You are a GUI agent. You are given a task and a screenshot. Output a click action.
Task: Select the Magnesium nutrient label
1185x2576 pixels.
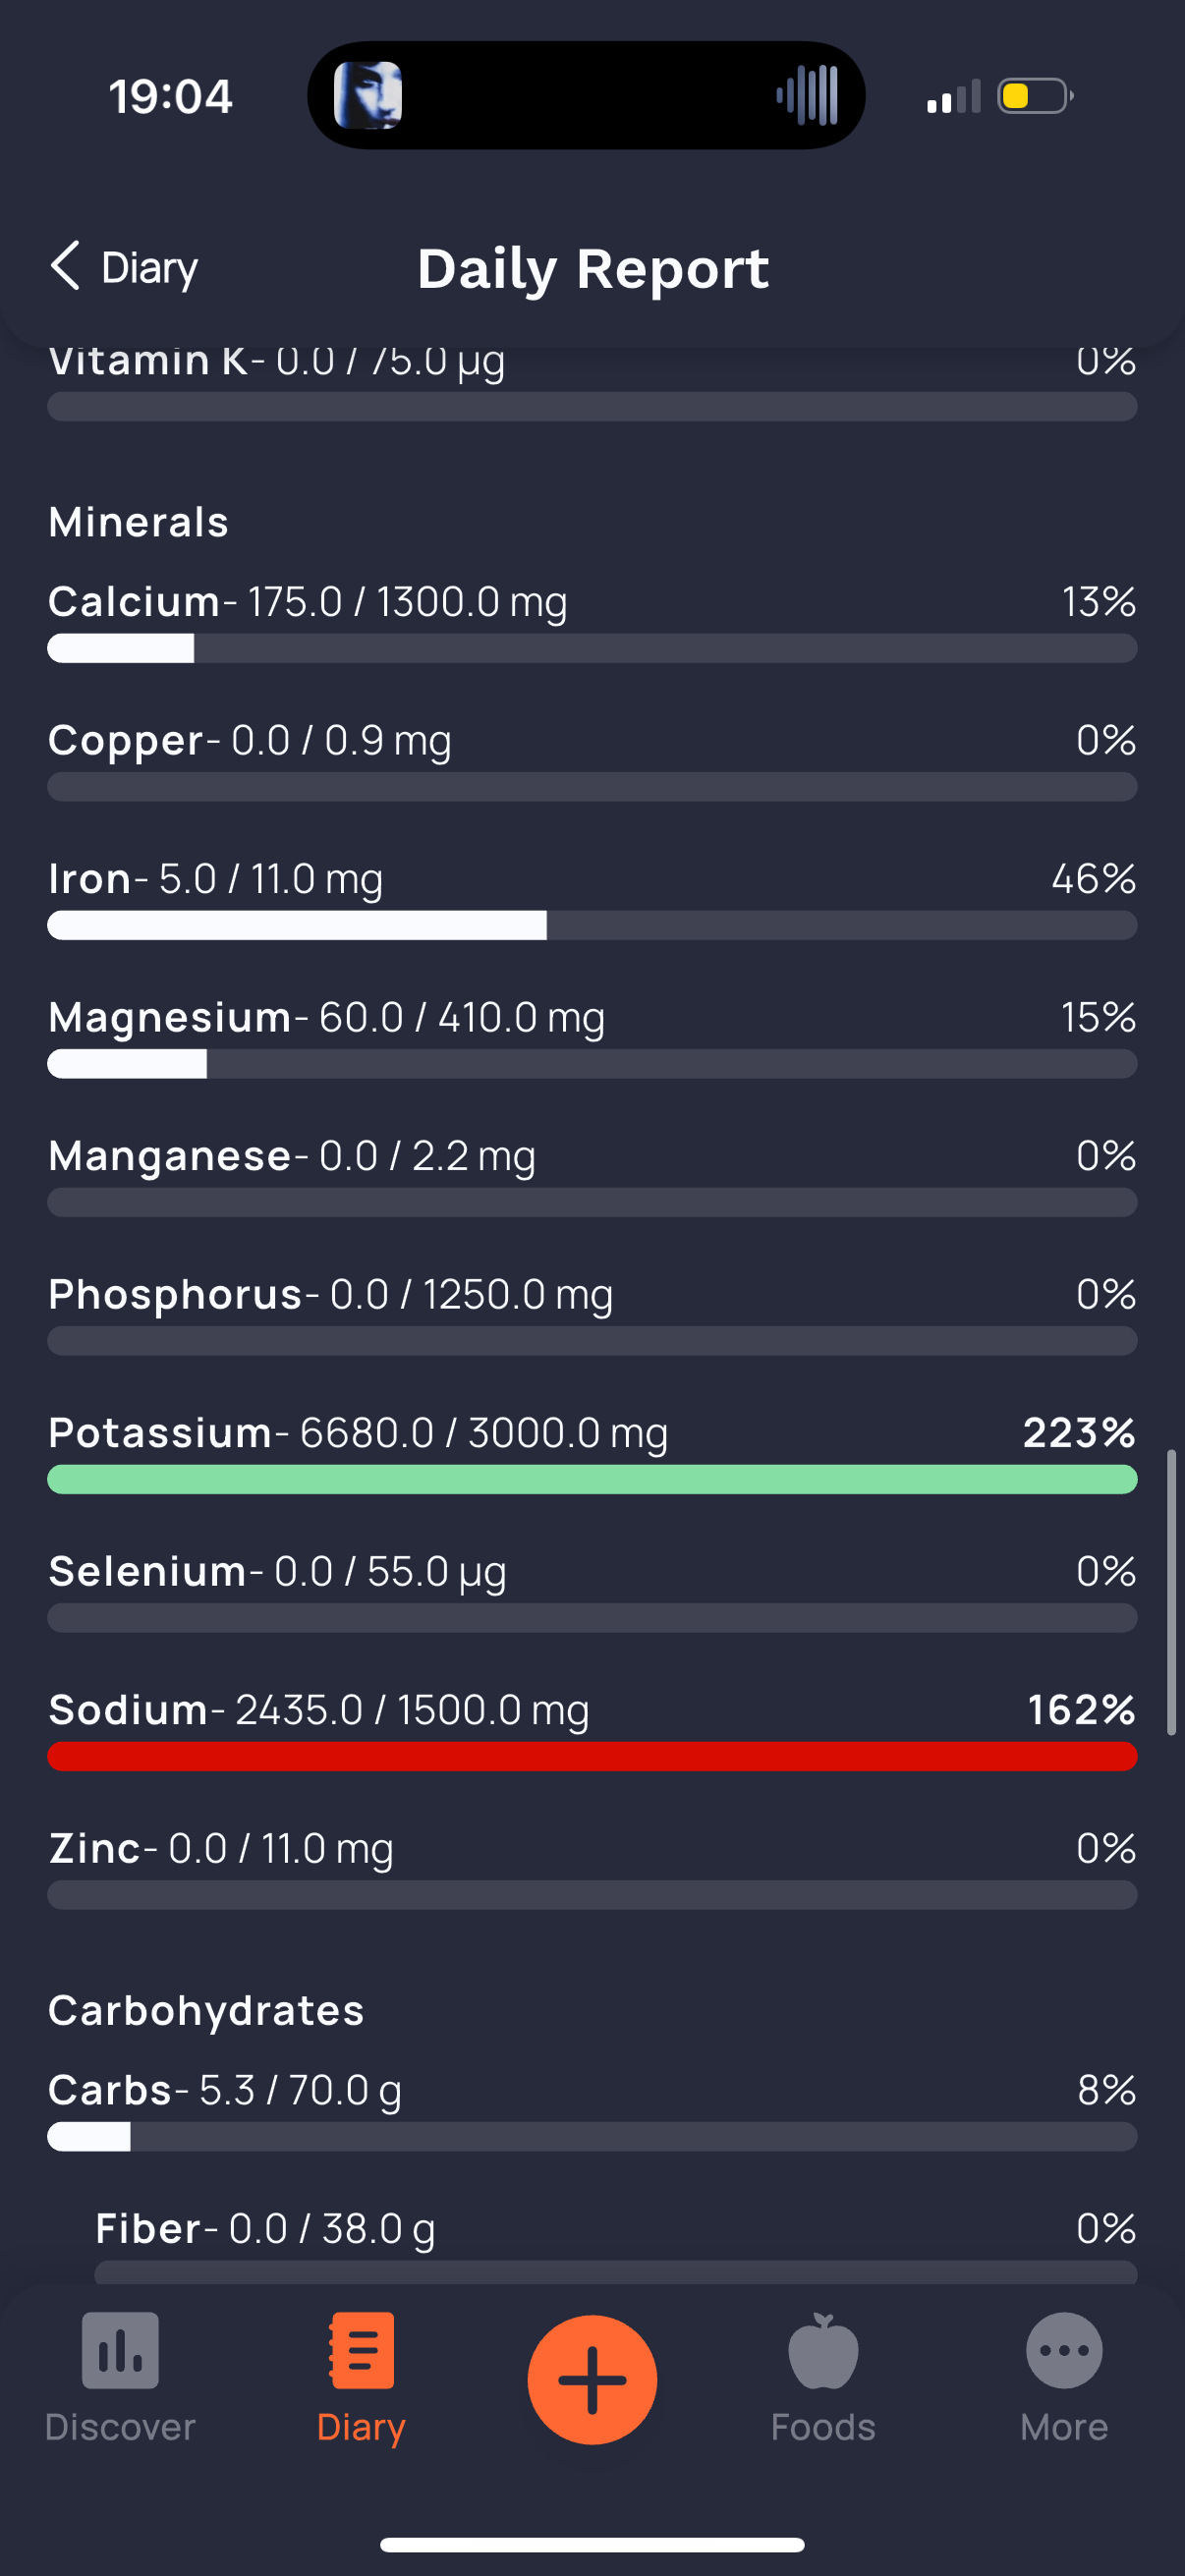[169, 1017]
